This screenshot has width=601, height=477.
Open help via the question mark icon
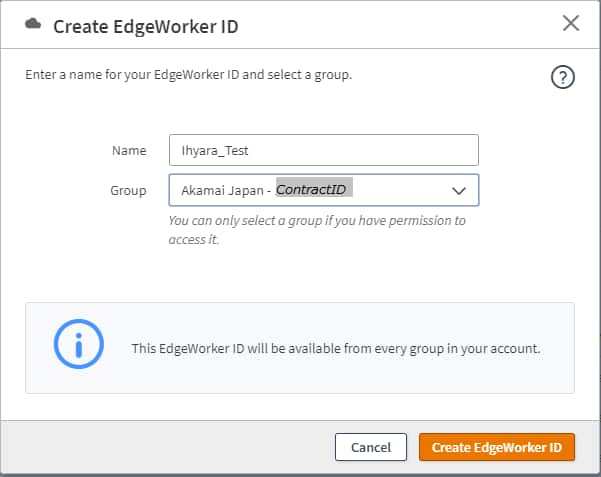tap(563, 79)
